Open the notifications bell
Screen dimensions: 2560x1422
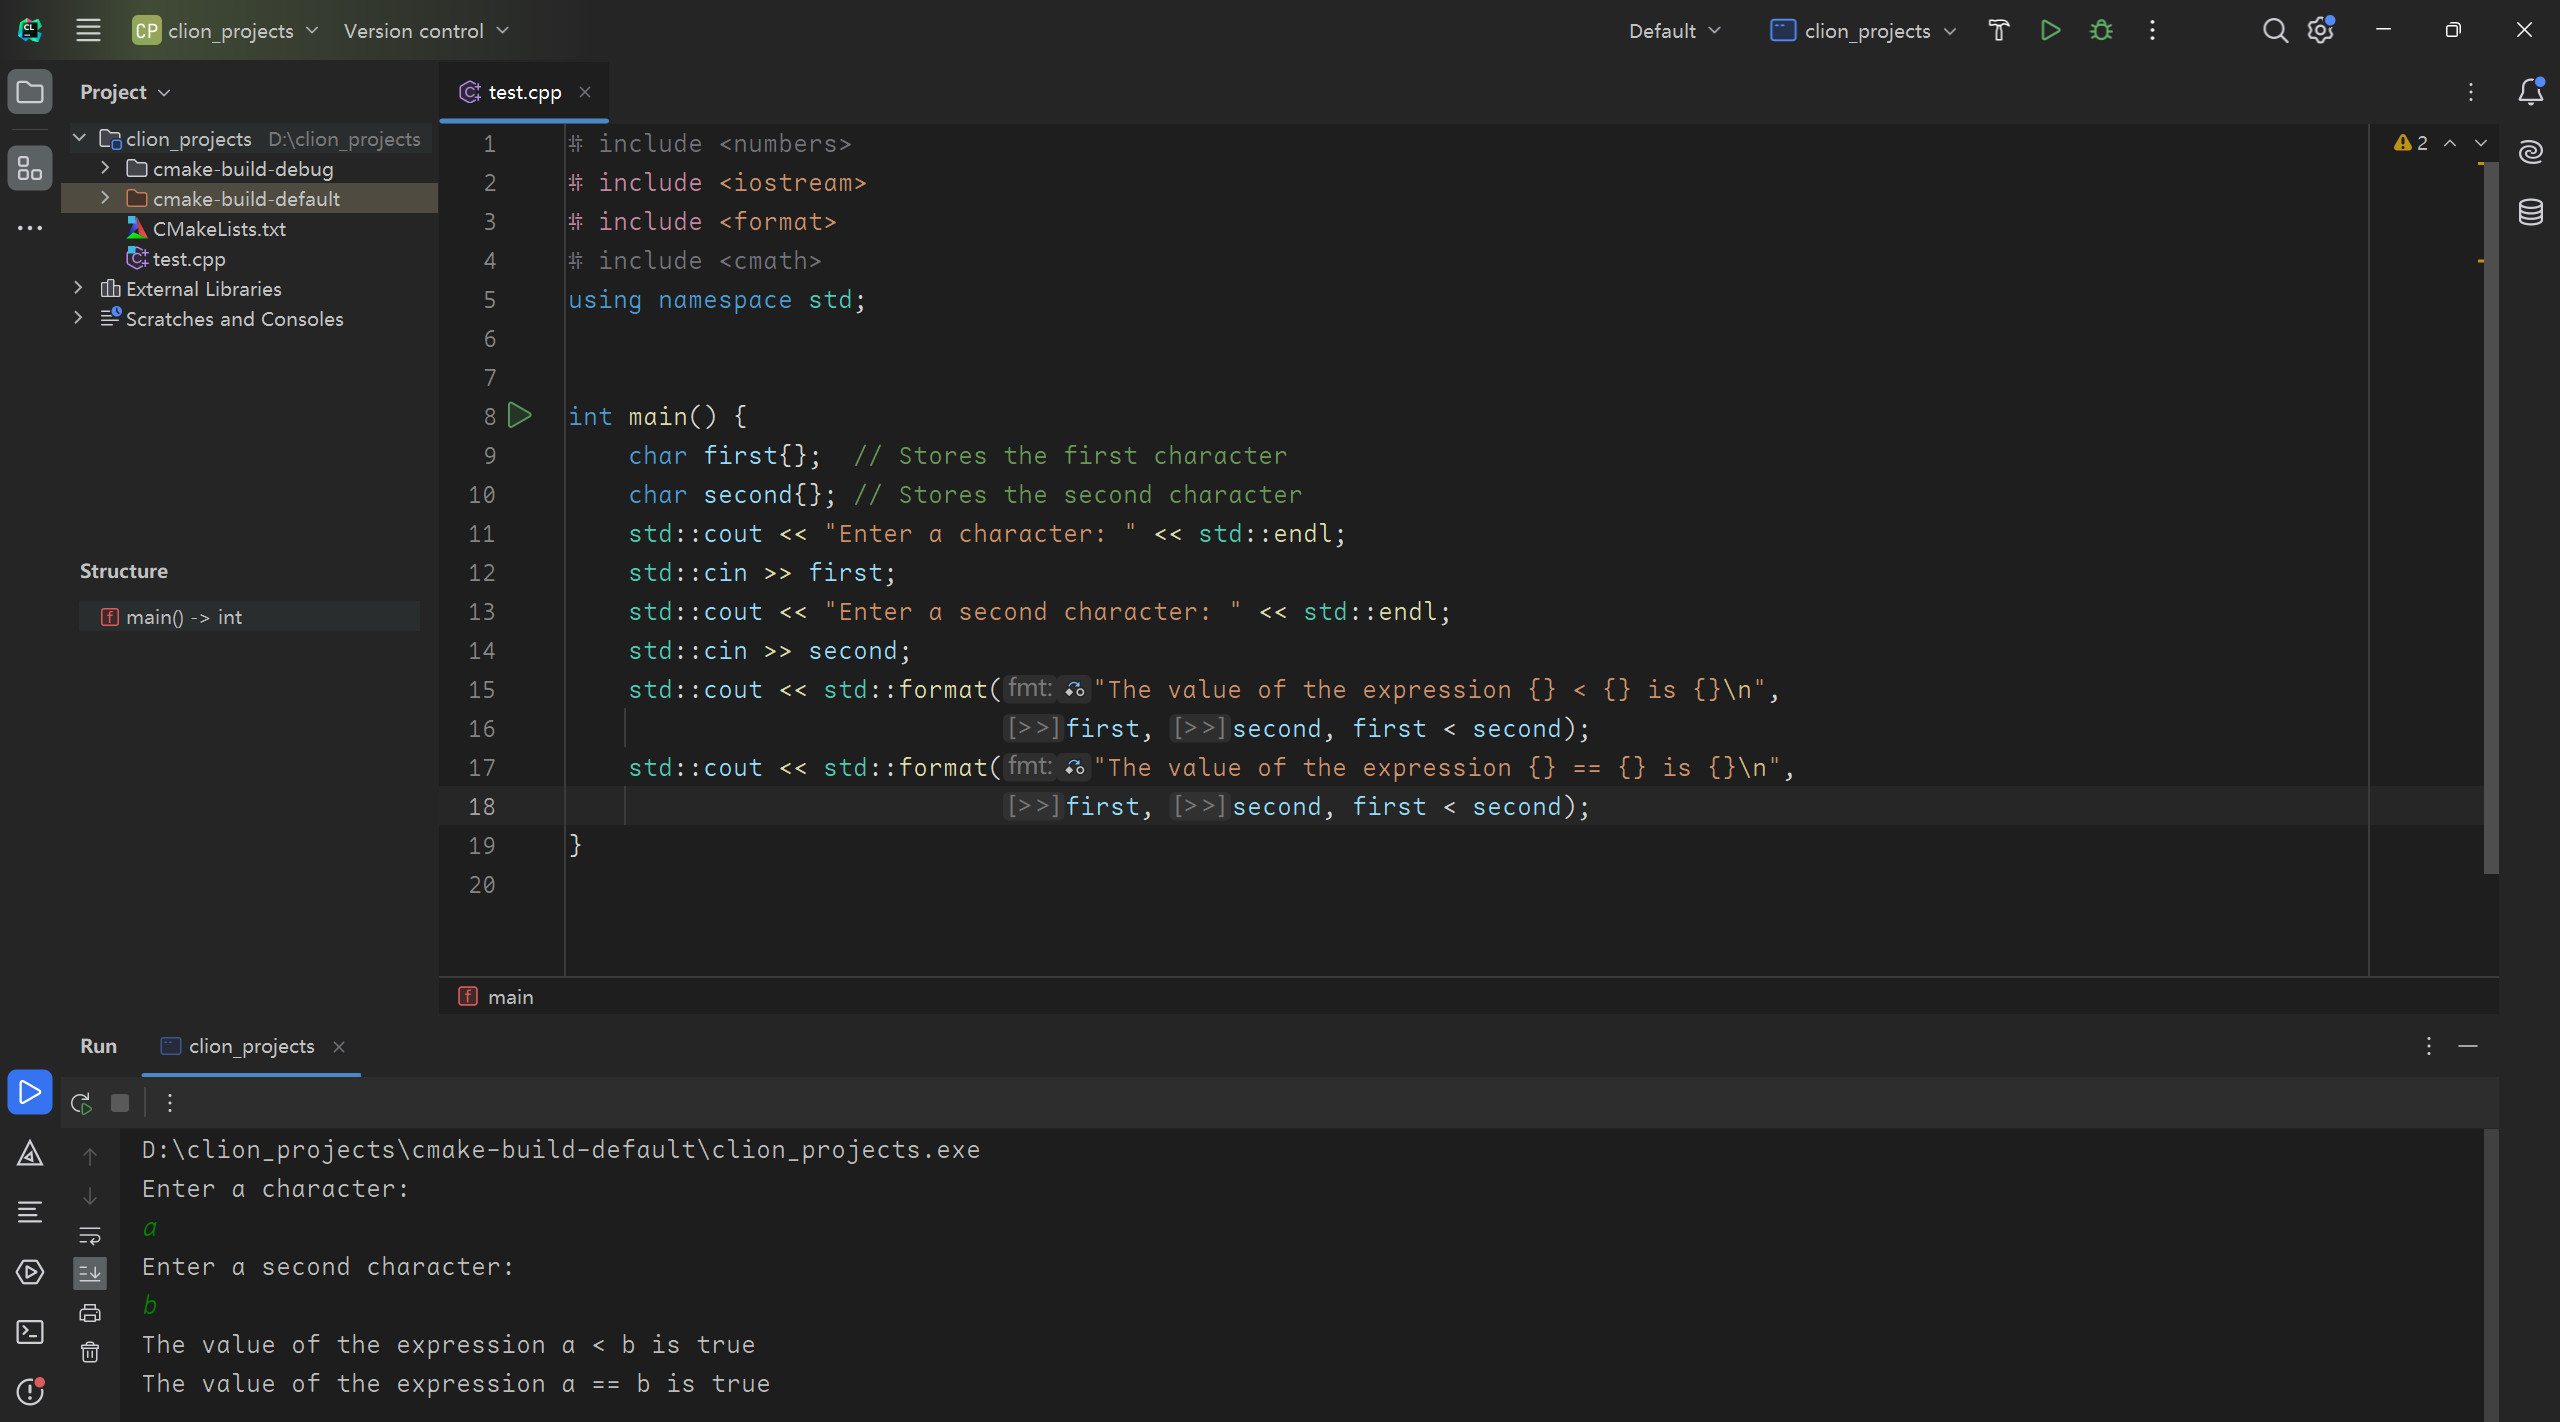(x=2531, y=91)
